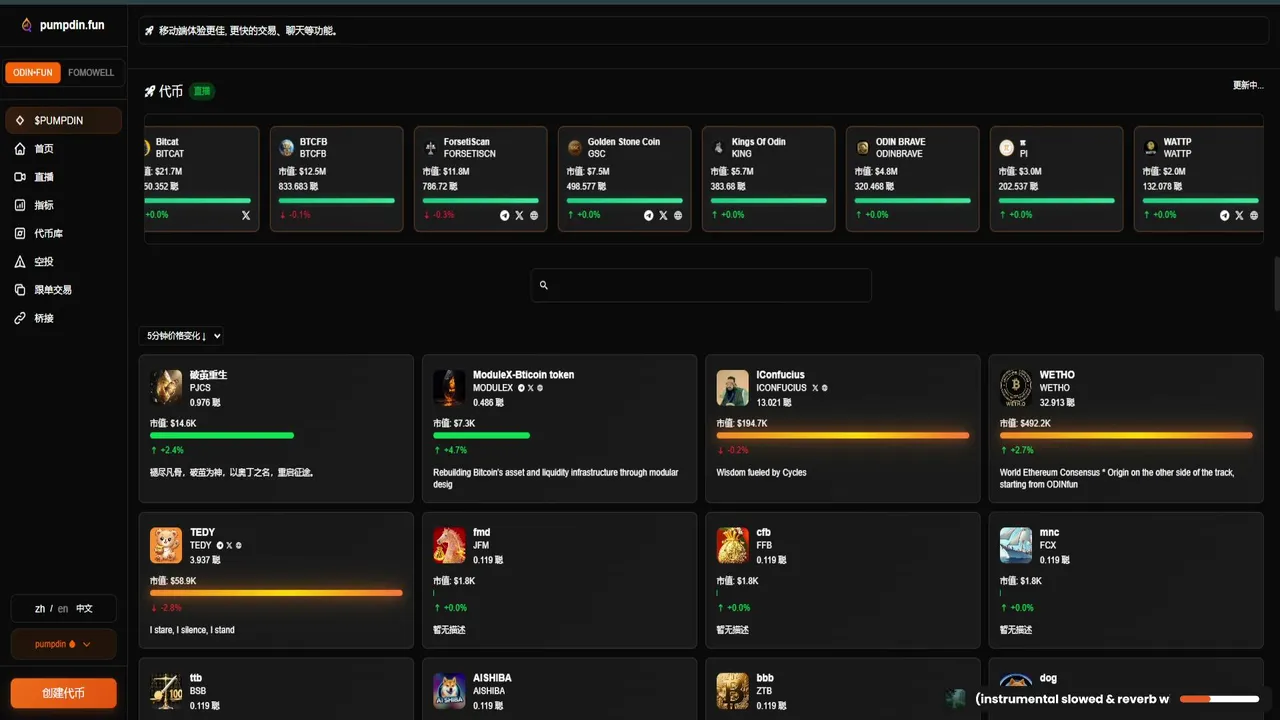Click the '(instrumental slowed & reverb' track title
Viewport: 1280px width, 720px height.
(x=1072, y=699)
